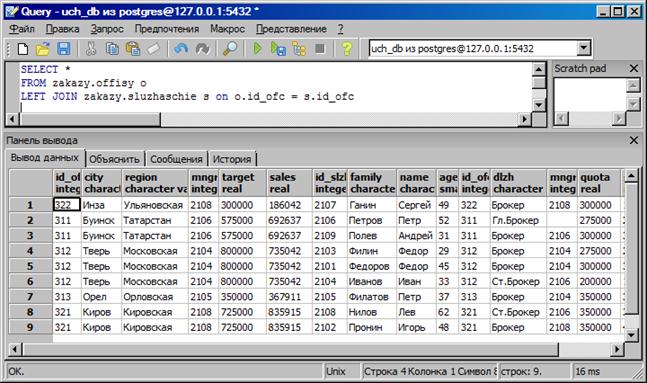This screenshot has width=647, height=383.
Task: Open the Макрос menu
Action: click(227, 29)
